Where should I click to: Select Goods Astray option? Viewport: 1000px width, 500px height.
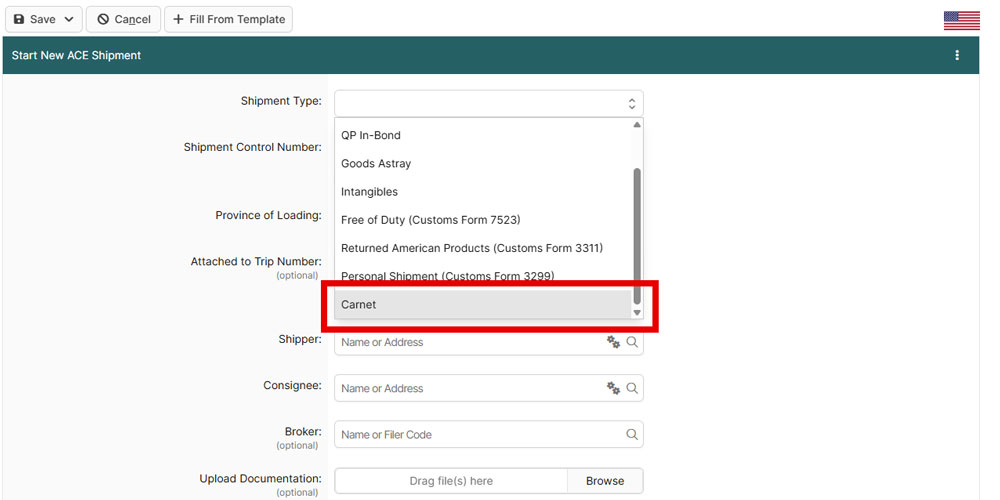(376, 163)
